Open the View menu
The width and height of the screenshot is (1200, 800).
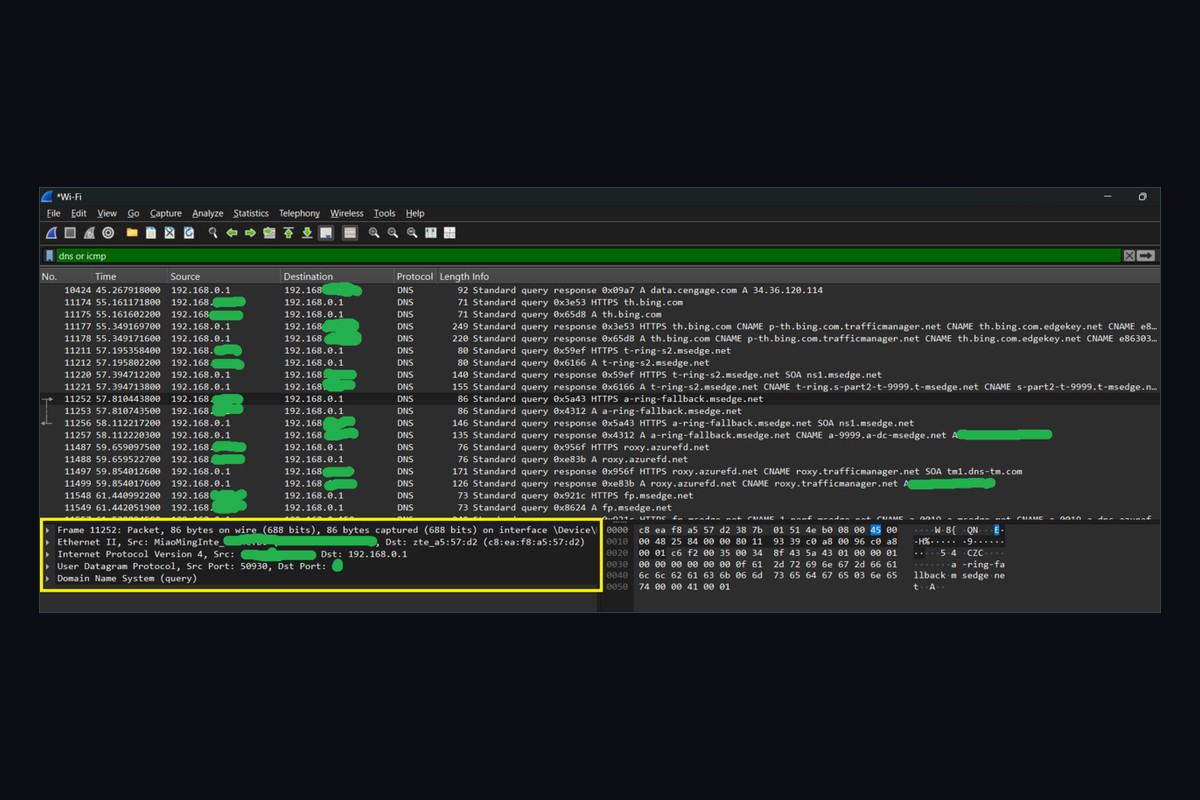tap(107, 213)
